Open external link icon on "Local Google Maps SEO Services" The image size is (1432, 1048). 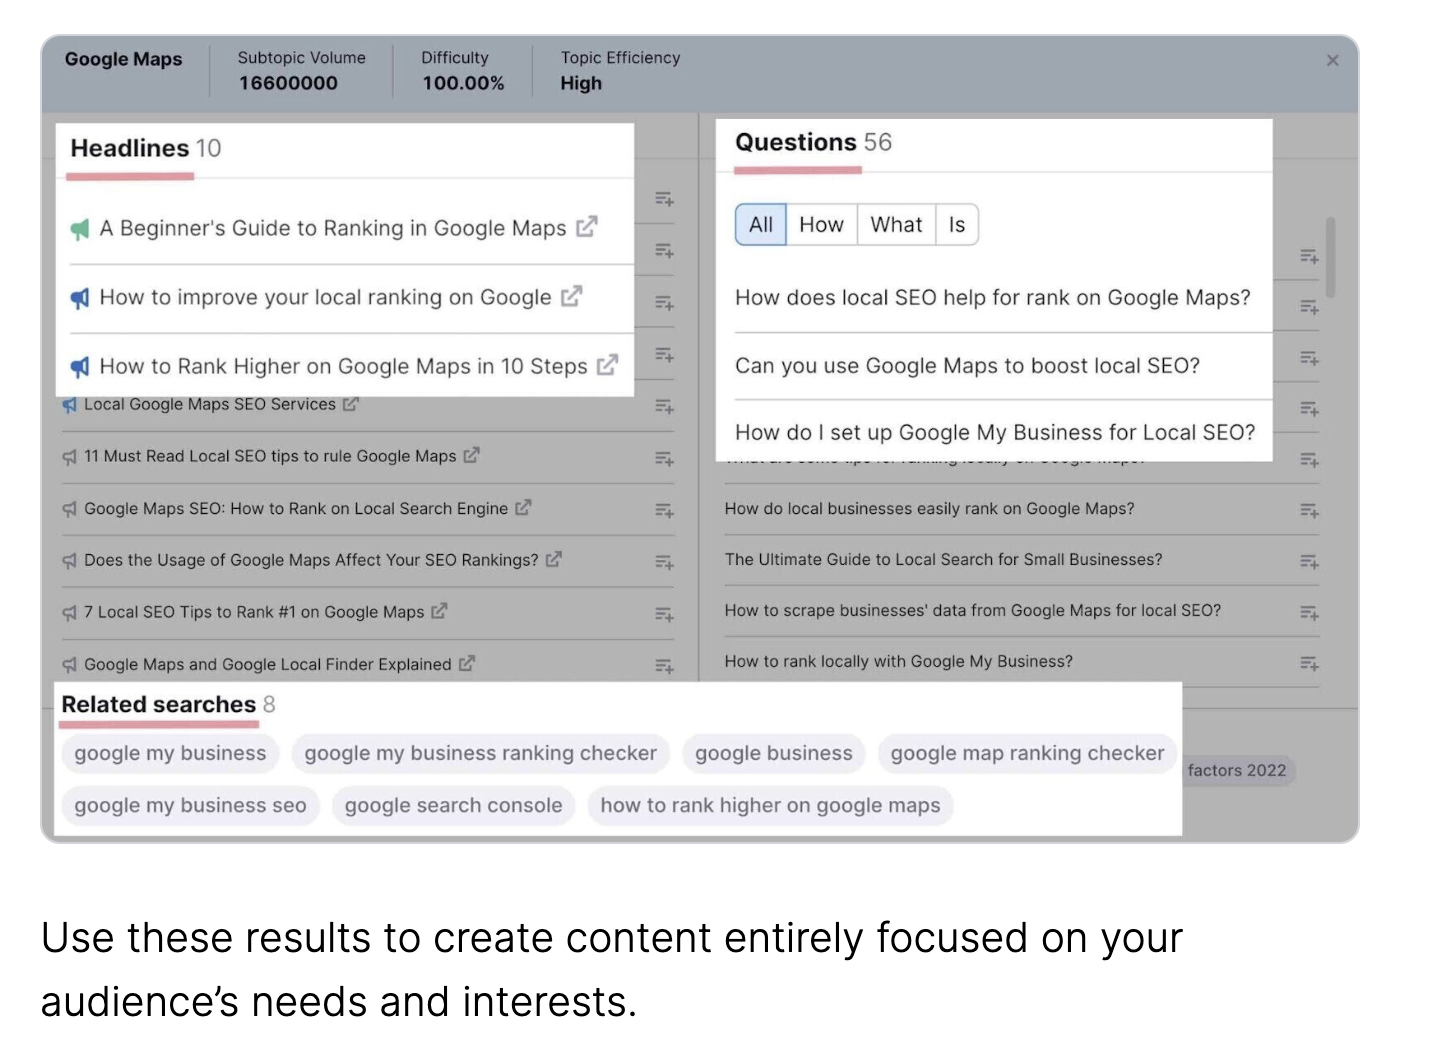(x=348, y=404)
